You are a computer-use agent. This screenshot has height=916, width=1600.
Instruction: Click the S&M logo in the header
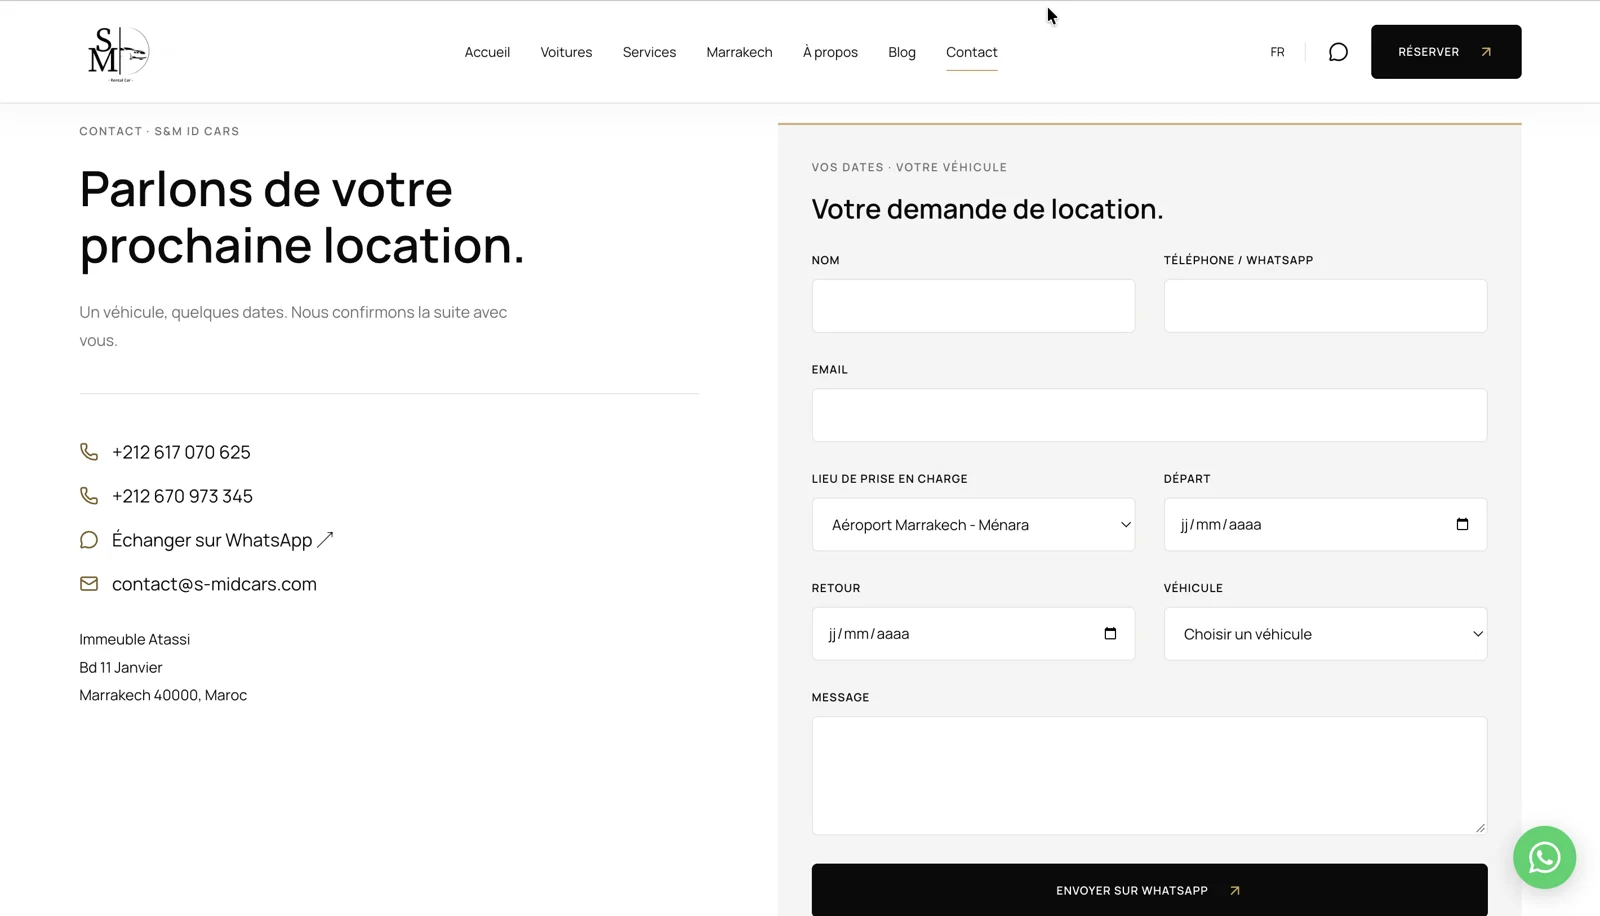click(x=118, y=53)
